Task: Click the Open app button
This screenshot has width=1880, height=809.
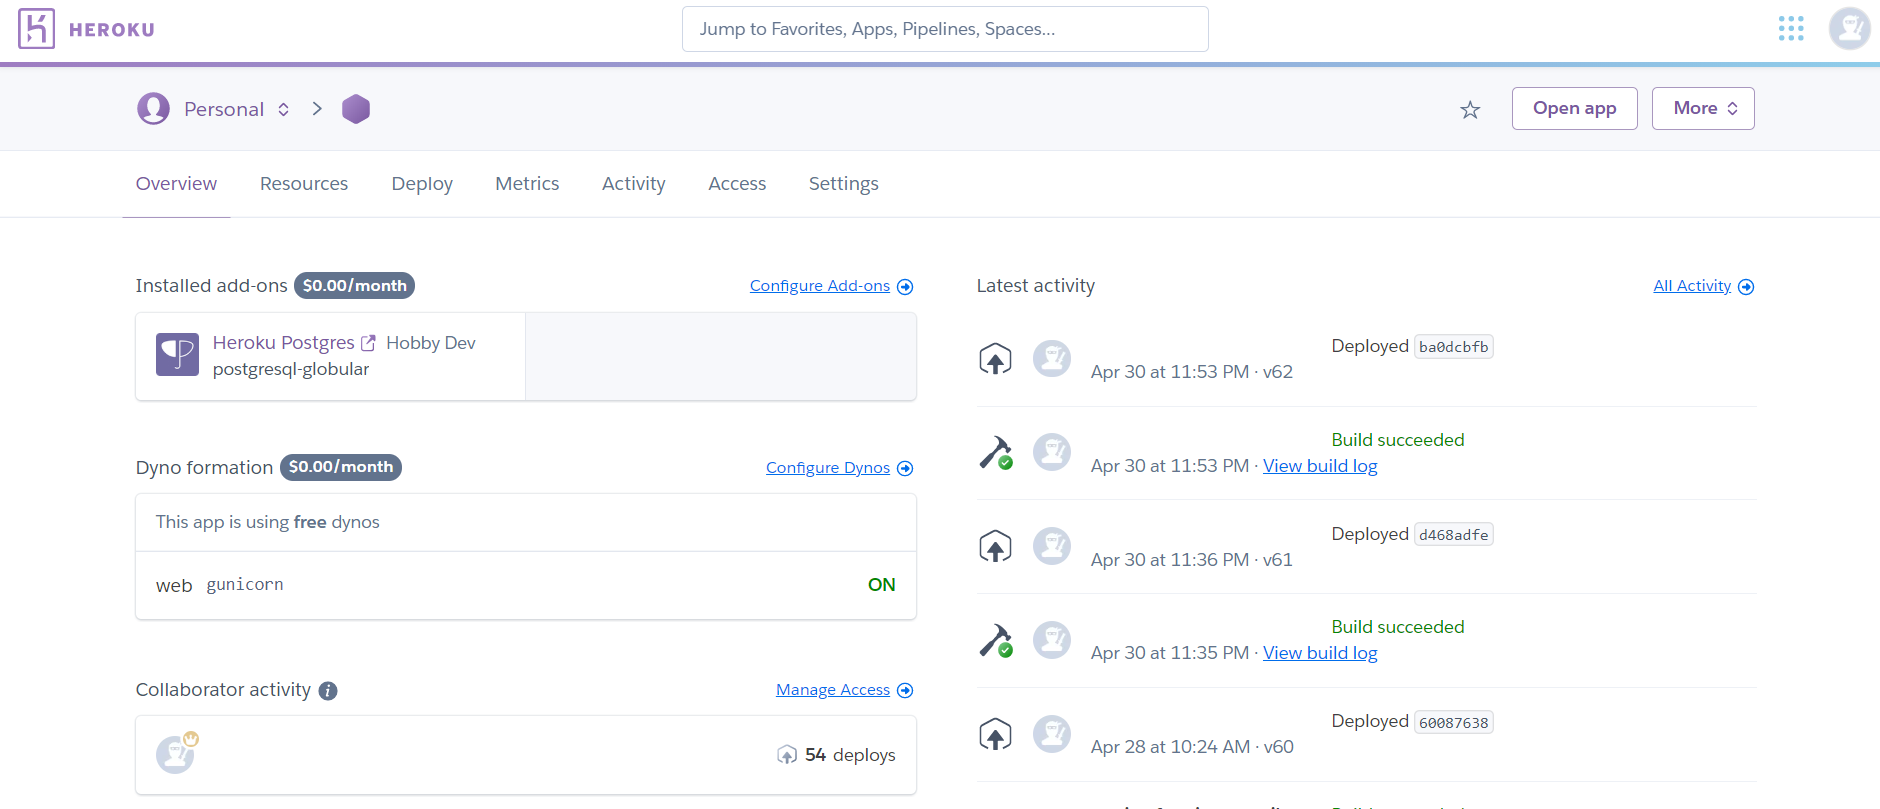Action: (1574, 108)
